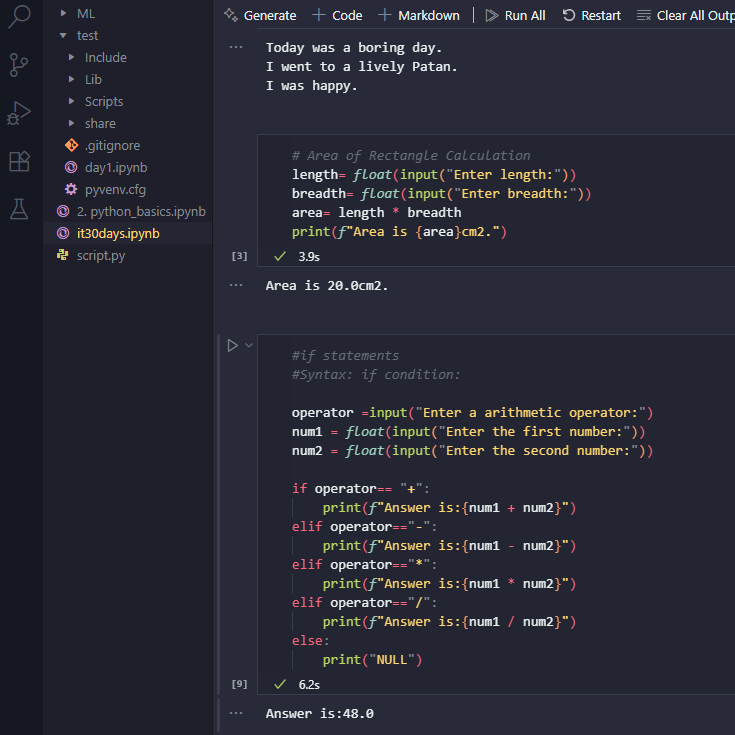
Task: Click the lines icon beside Clear All Outputs
Action: 644,15
